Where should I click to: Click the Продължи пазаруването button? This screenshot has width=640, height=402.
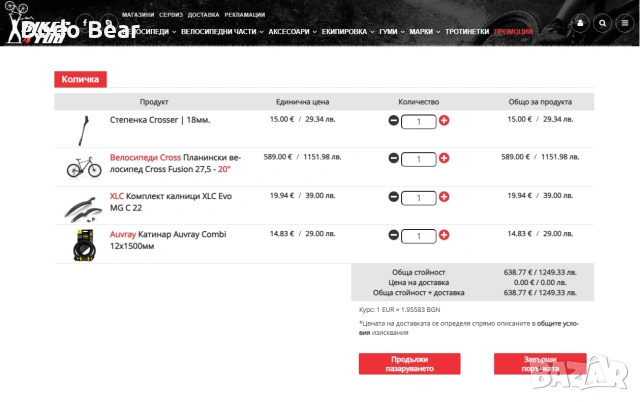409,364
